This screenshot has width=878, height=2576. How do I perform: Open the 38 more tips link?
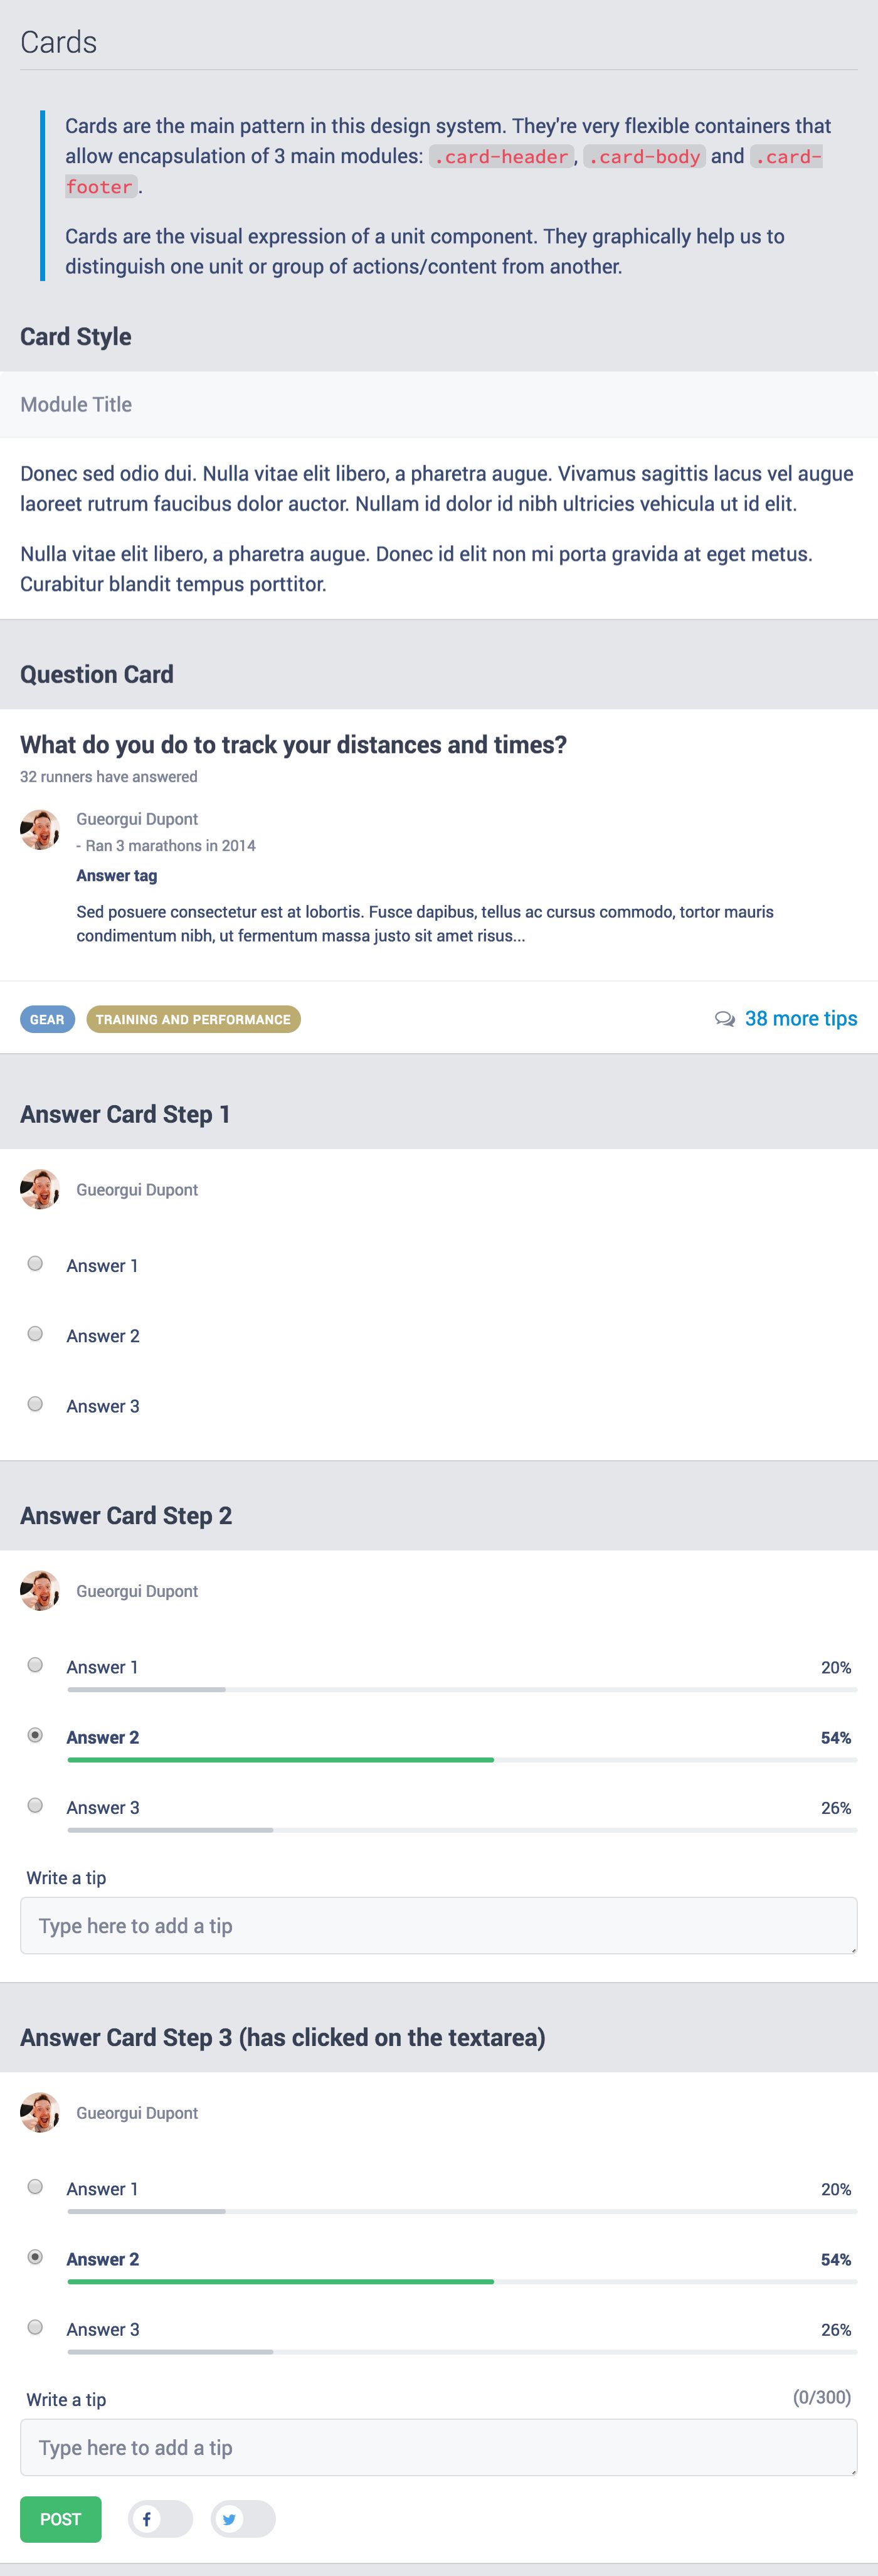click(800, 1018)
